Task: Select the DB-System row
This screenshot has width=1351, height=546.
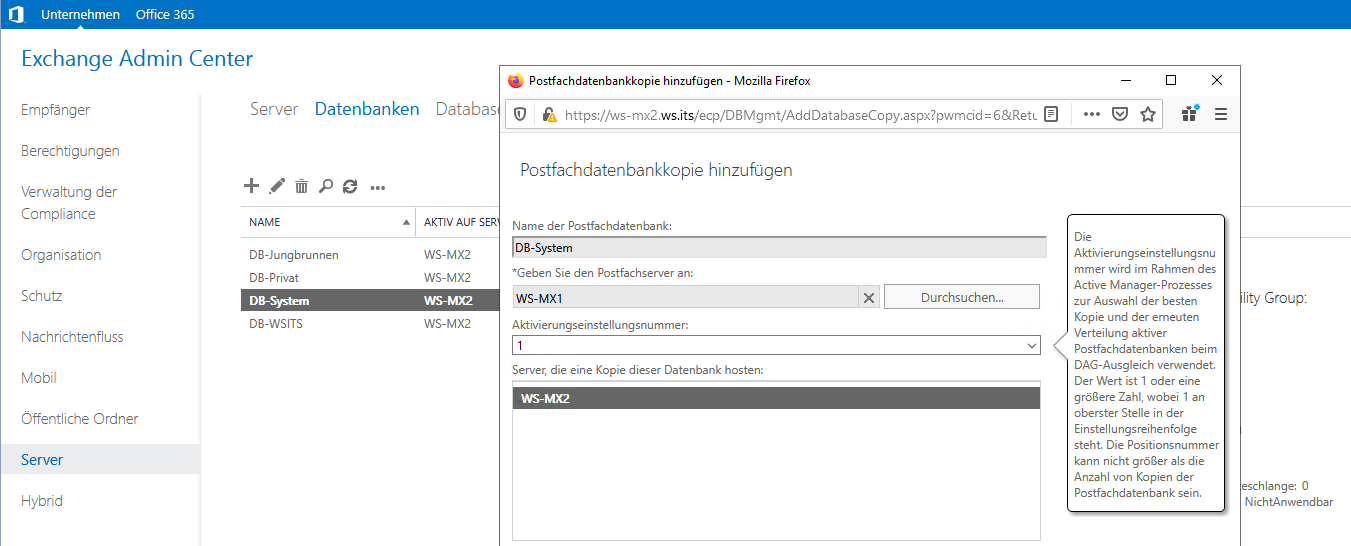Action: (x=370, y=301)
